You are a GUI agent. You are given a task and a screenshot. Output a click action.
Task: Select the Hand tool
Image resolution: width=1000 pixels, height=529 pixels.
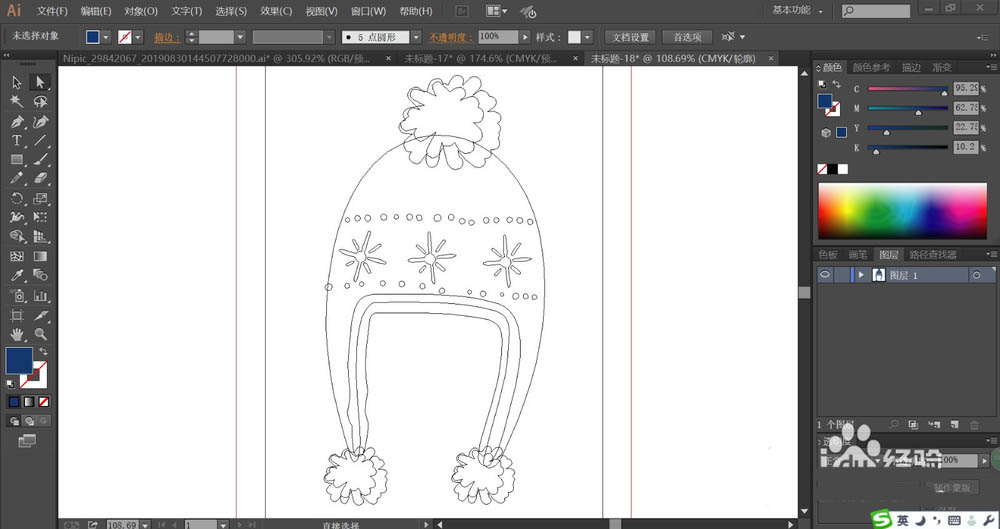point(17,334)
